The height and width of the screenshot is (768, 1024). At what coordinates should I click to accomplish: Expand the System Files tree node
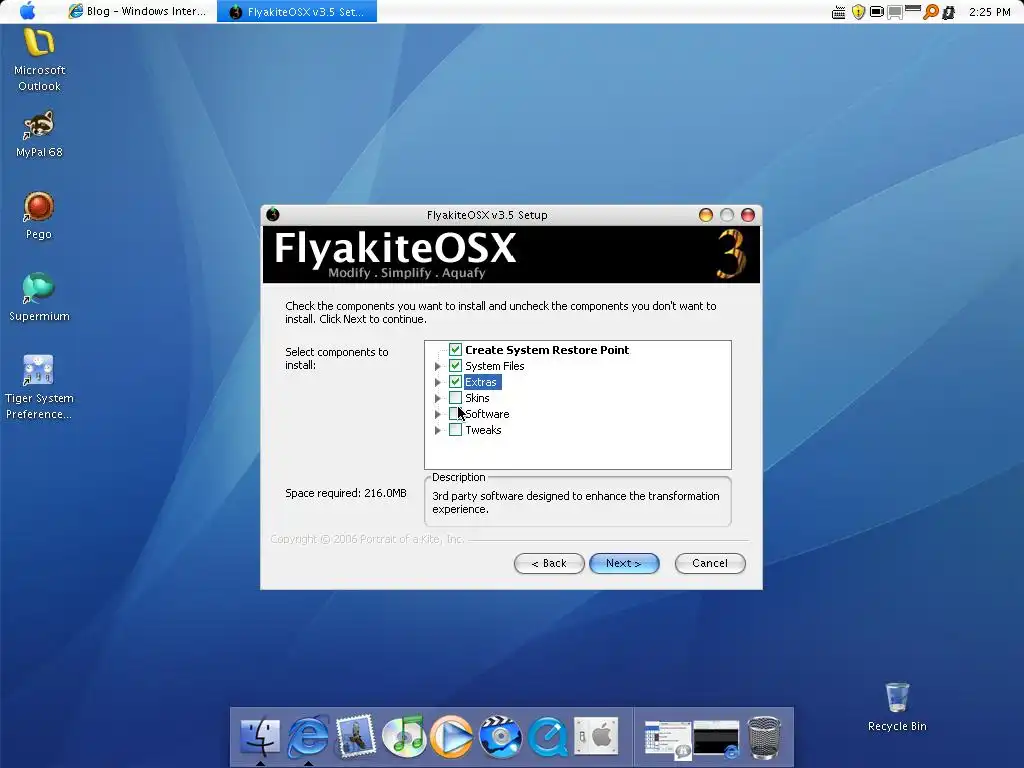pos(438,366)
